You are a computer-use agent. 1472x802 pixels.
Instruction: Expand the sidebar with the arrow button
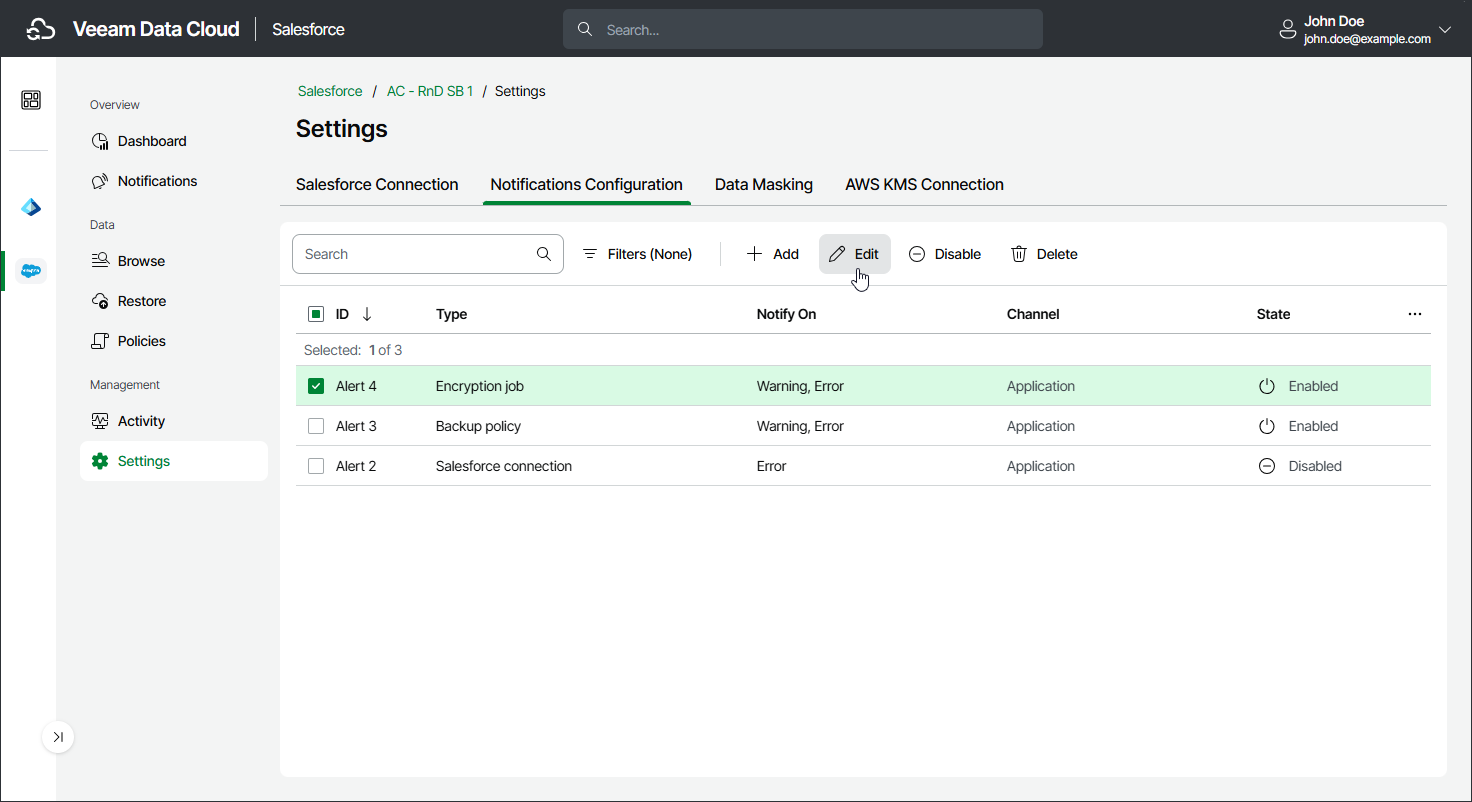(58, 737)
